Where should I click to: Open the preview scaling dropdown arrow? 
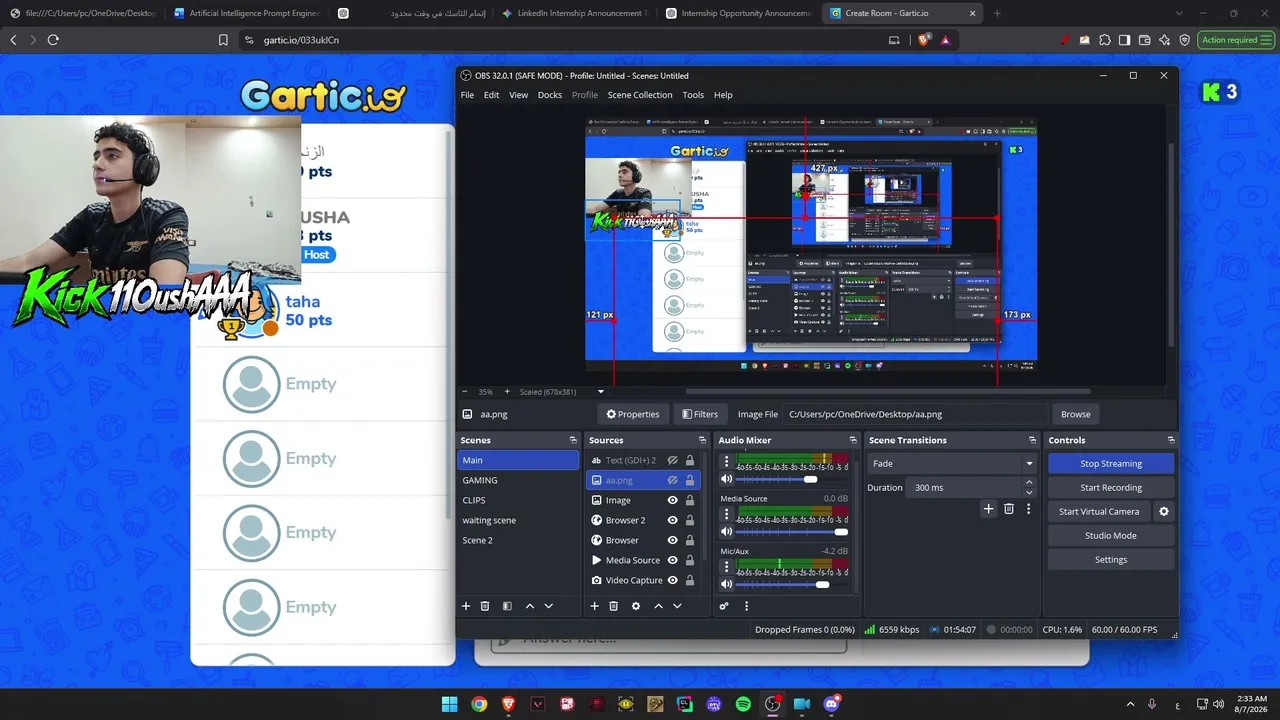pos(601,392)
